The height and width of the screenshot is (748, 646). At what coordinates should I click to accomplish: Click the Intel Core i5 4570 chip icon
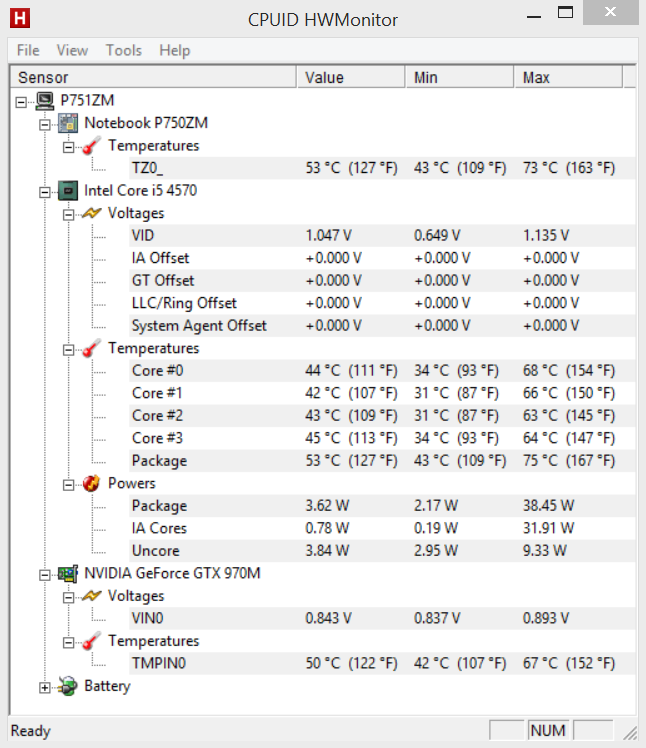(68, 191)
